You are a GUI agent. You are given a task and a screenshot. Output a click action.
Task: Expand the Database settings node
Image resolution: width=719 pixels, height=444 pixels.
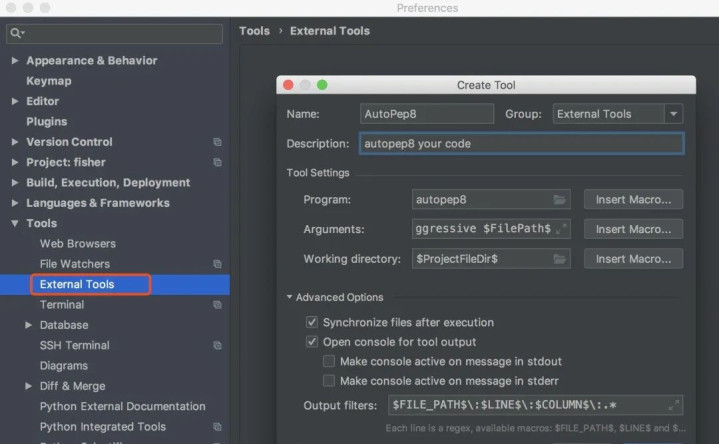[28, 325]
